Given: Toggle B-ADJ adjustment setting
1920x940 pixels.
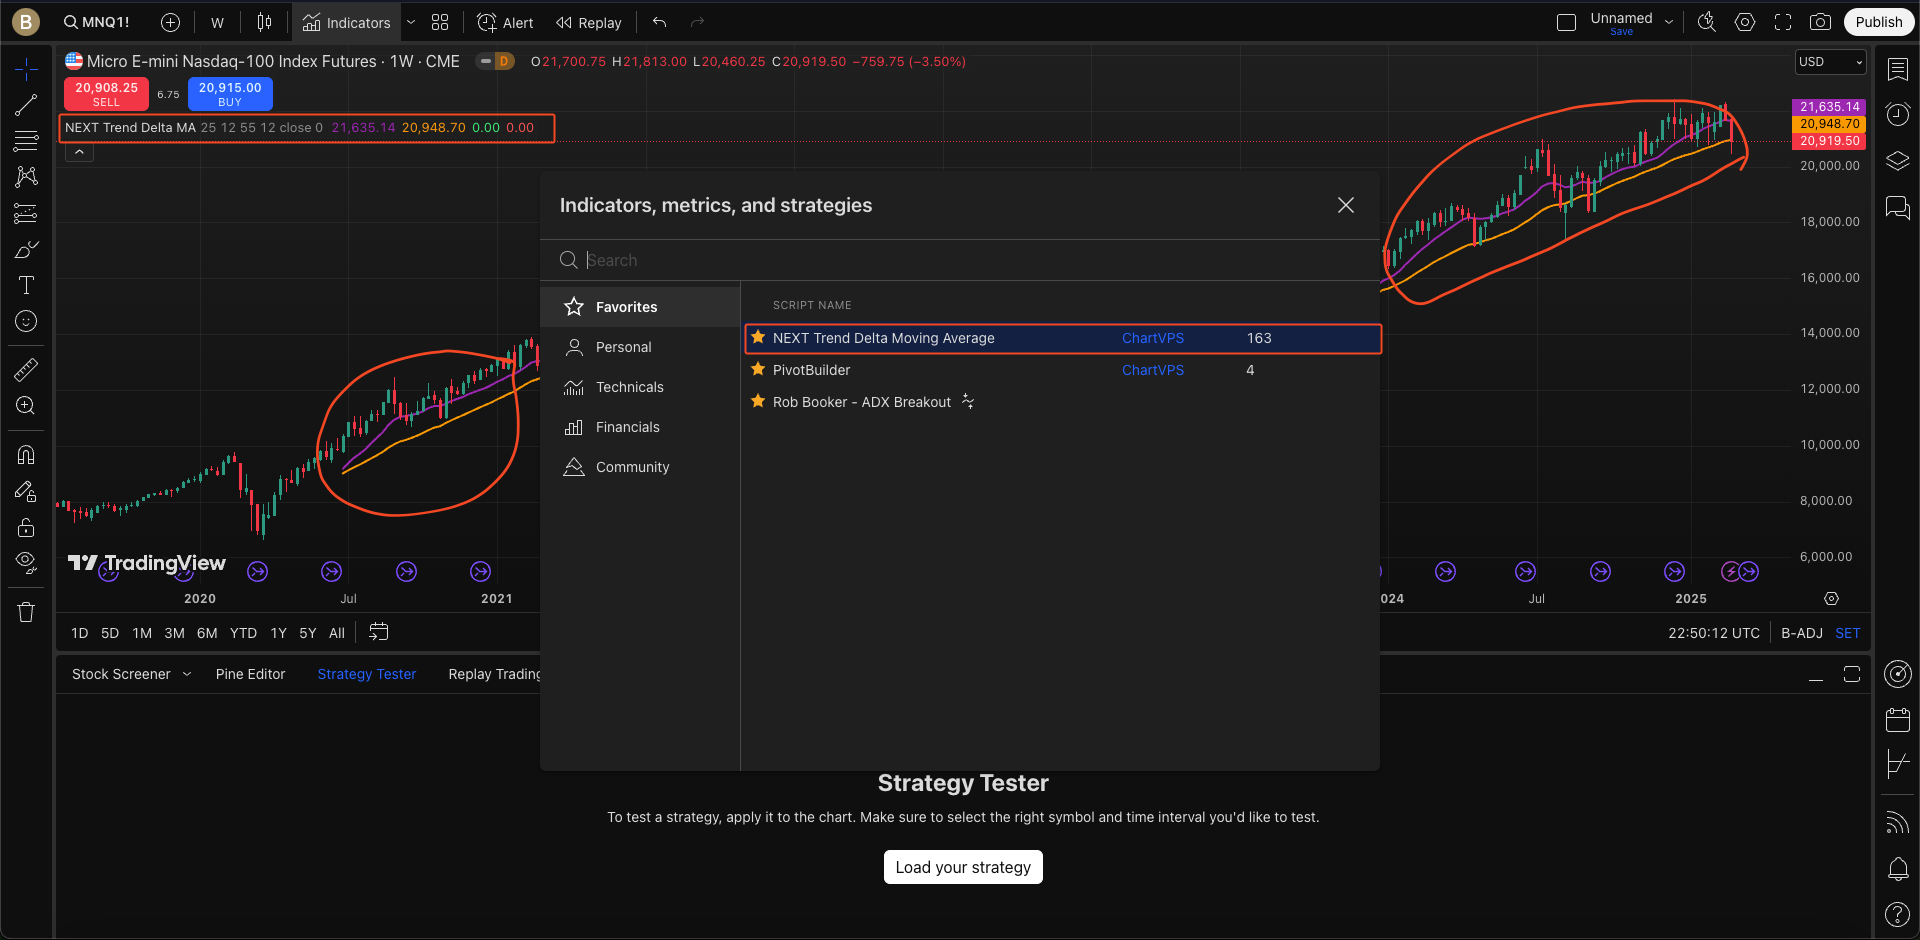Looking at the screenshot, I should [x=1801, y=633].
